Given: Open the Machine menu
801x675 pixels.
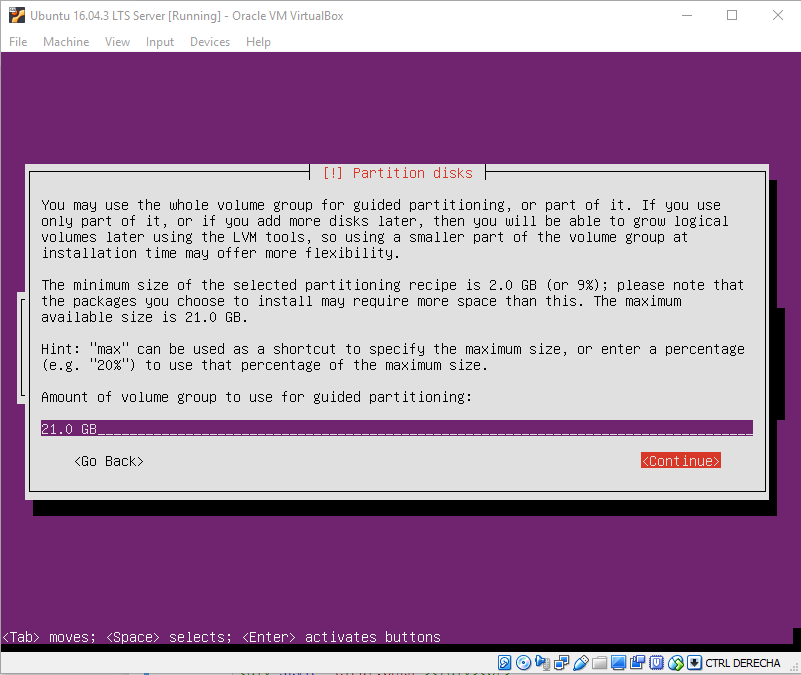Looking at the screenshot, I should [x=66, y=42].
